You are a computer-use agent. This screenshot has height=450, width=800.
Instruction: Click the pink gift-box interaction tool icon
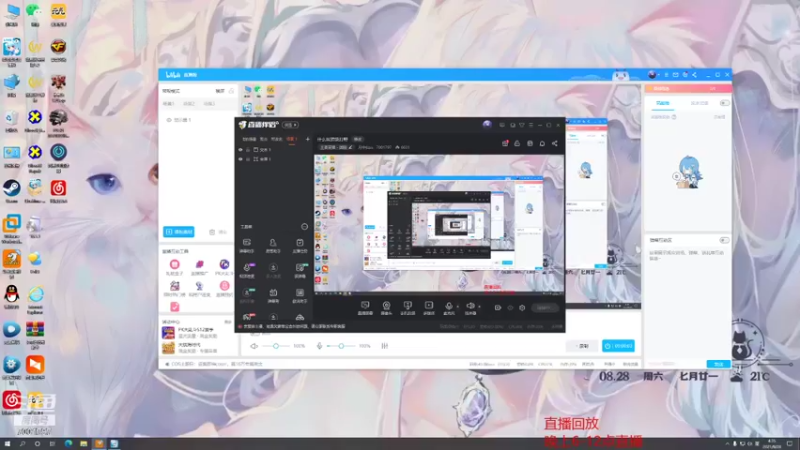174,264
